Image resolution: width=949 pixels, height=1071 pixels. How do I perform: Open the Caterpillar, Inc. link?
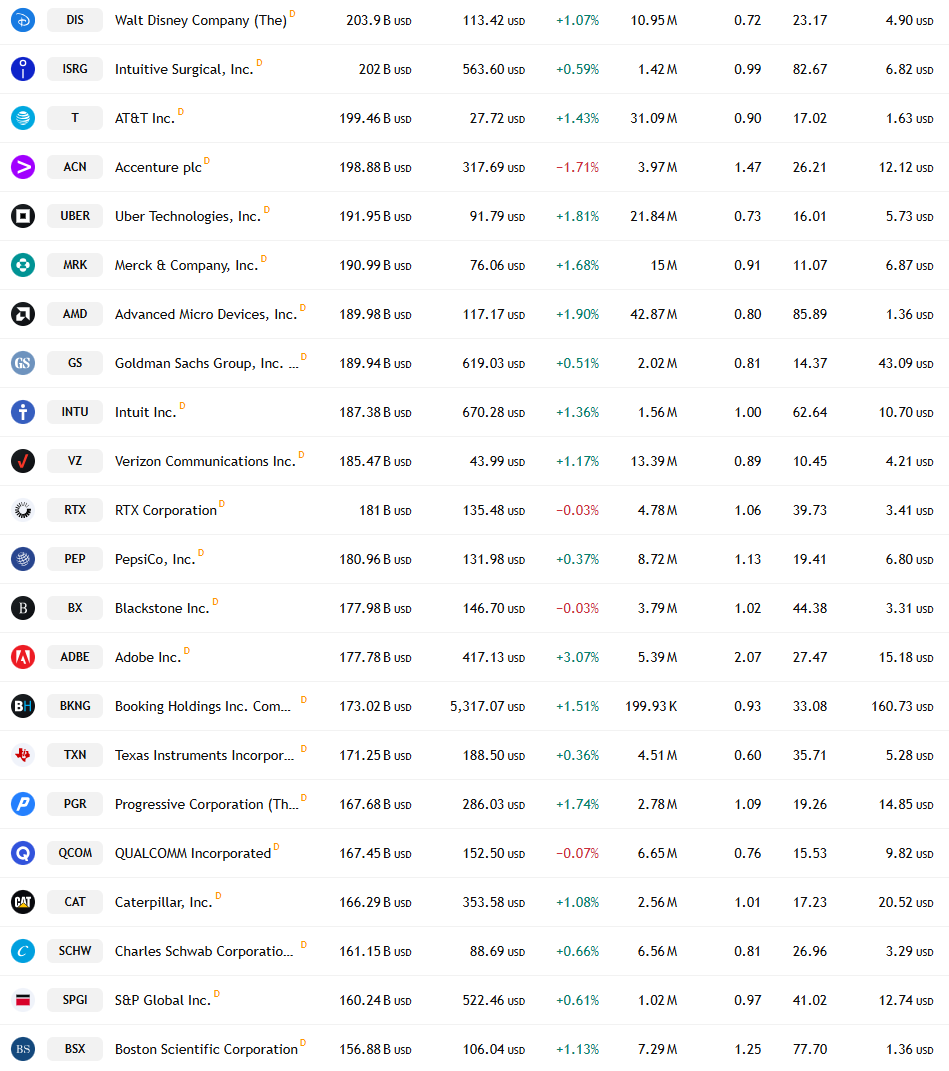click(164, 902)
